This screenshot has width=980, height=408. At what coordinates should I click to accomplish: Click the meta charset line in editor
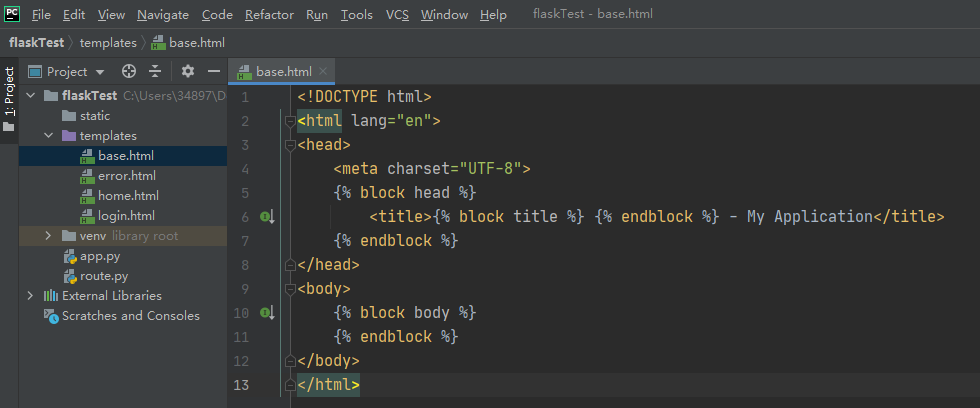click(x=432, y=169)
